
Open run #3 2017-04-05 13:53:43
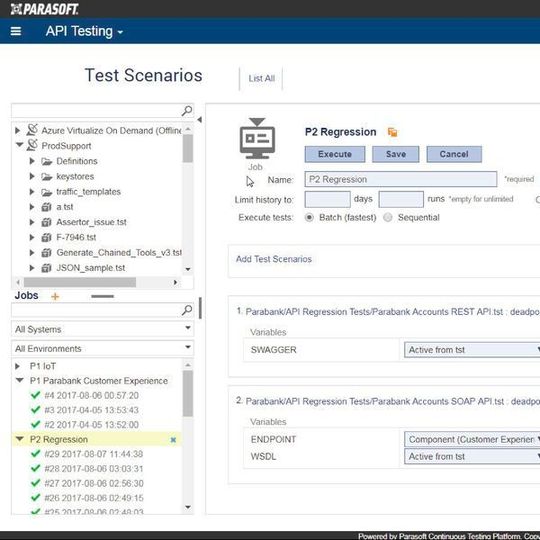coord(91,410)
